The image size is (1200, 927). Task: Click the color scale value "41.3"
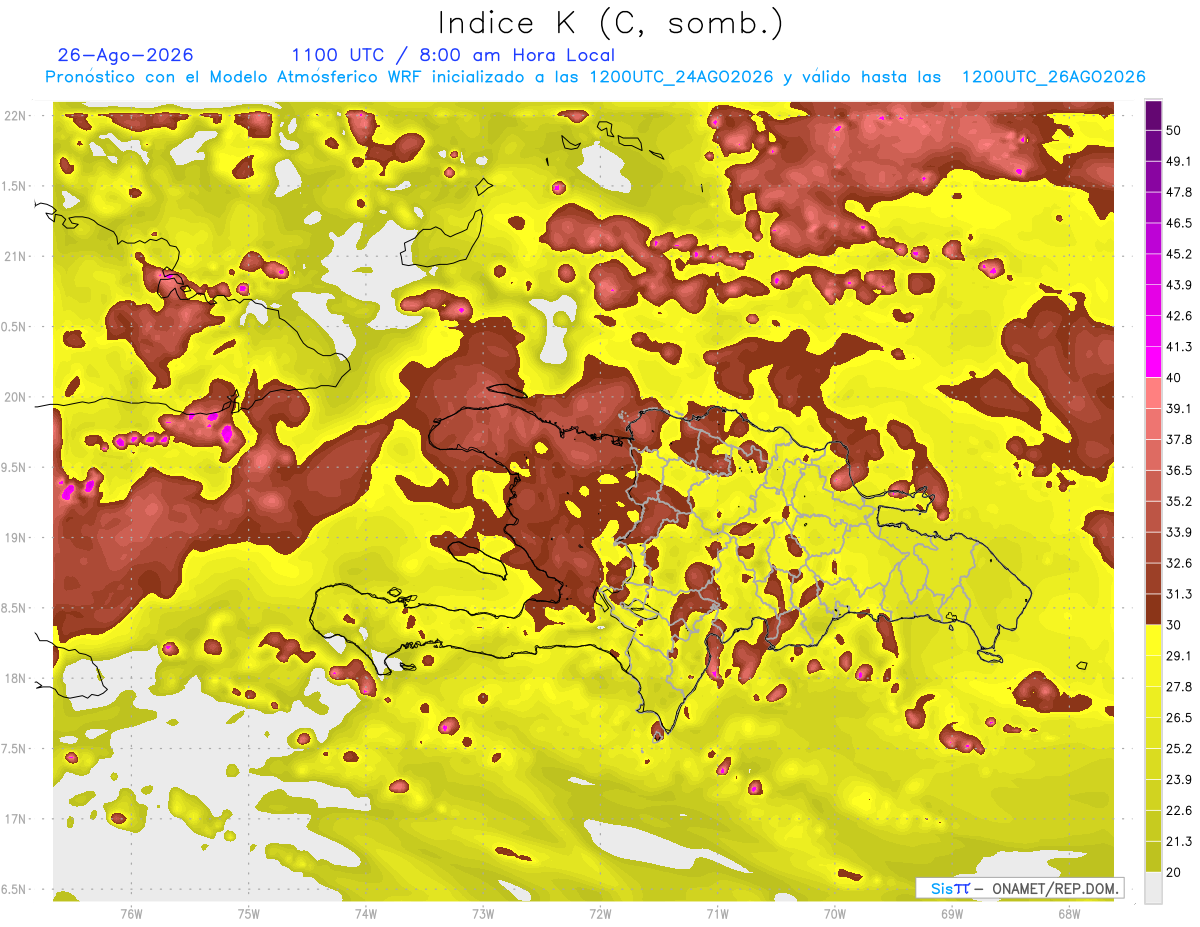pos(1178,347)
